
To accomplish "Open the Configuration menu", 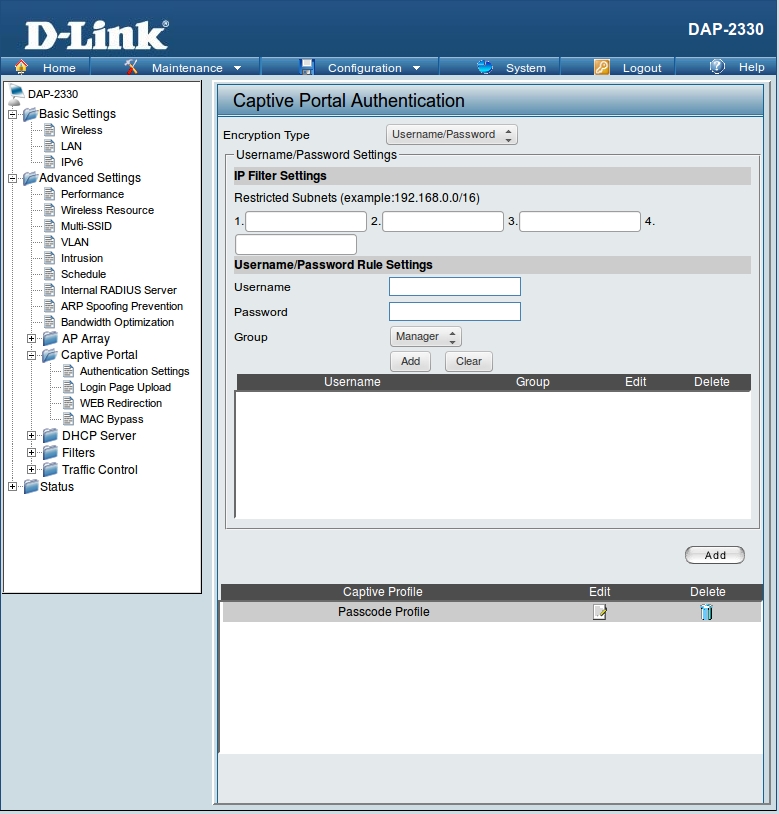I will (364, 68).
